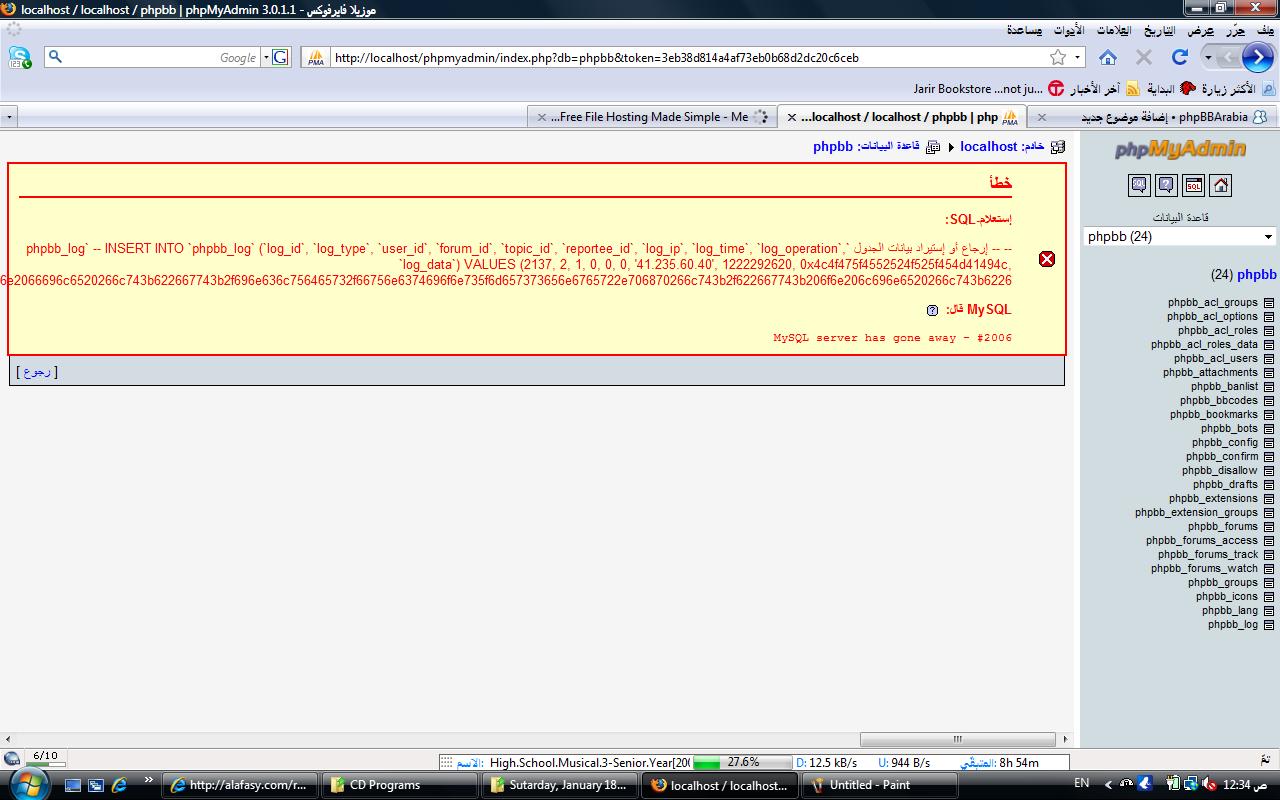Open address bar history dropdown arrow

[x=1078, y=57]
